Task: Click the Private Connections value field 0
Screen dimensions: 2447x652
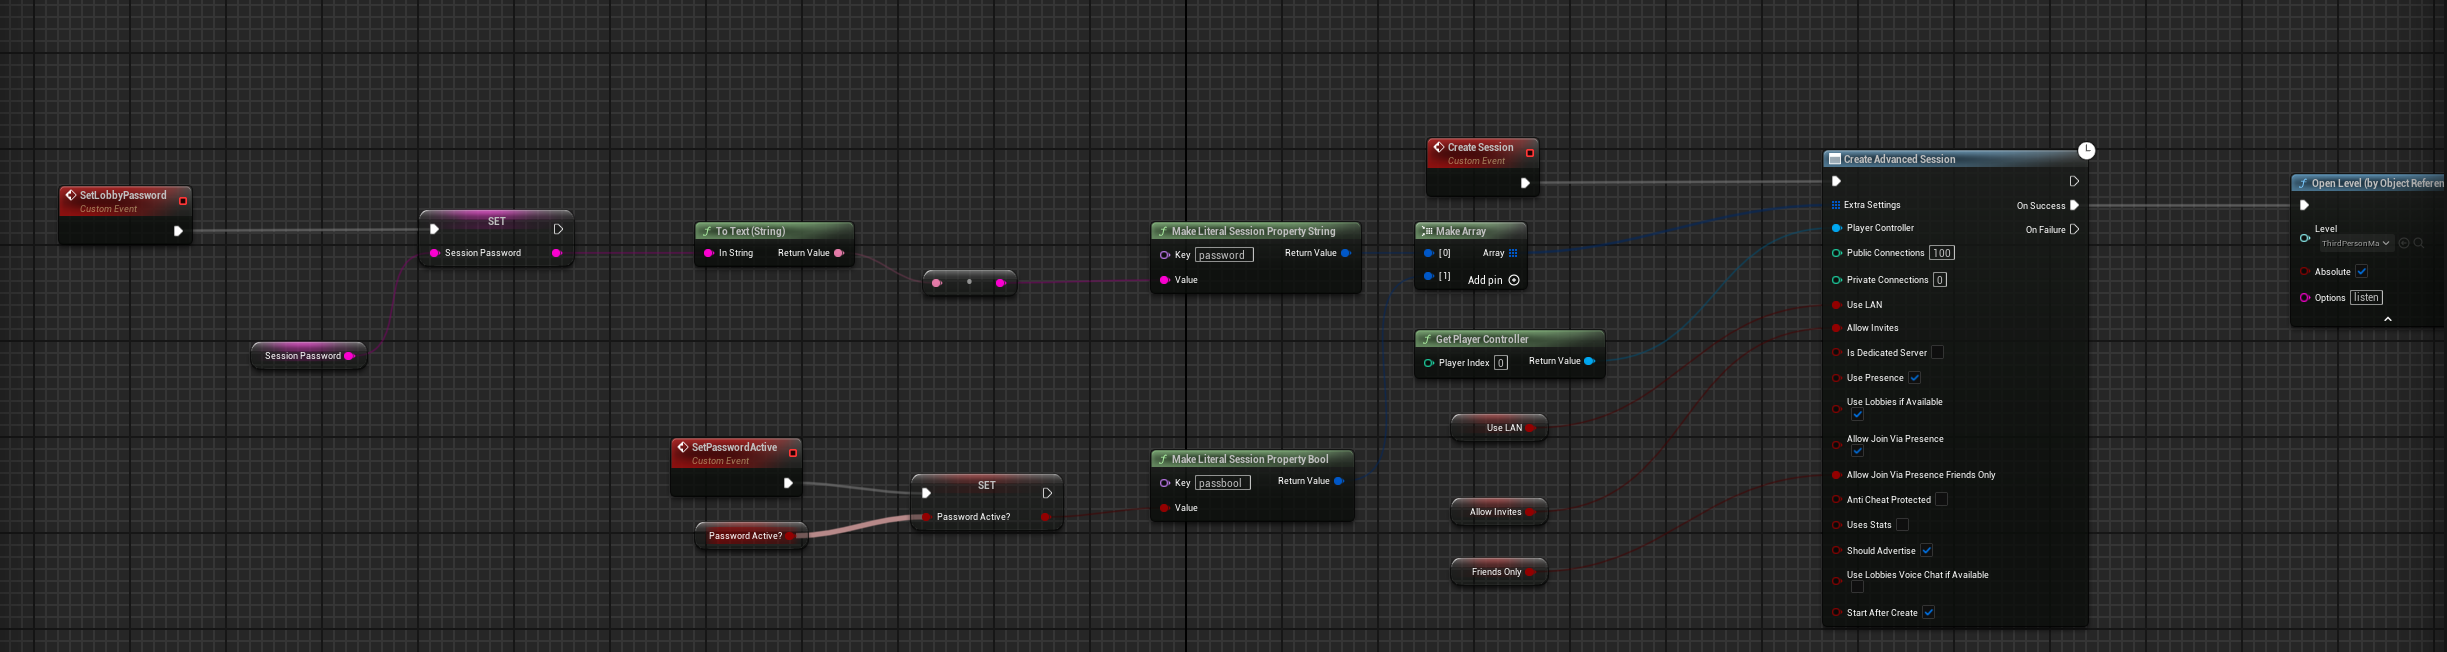Action: [1939, 280]
